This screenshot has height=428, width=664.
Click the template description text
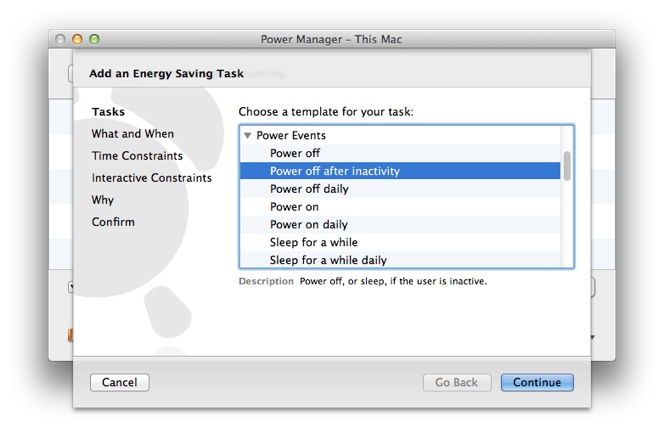(x=393, y=281)
